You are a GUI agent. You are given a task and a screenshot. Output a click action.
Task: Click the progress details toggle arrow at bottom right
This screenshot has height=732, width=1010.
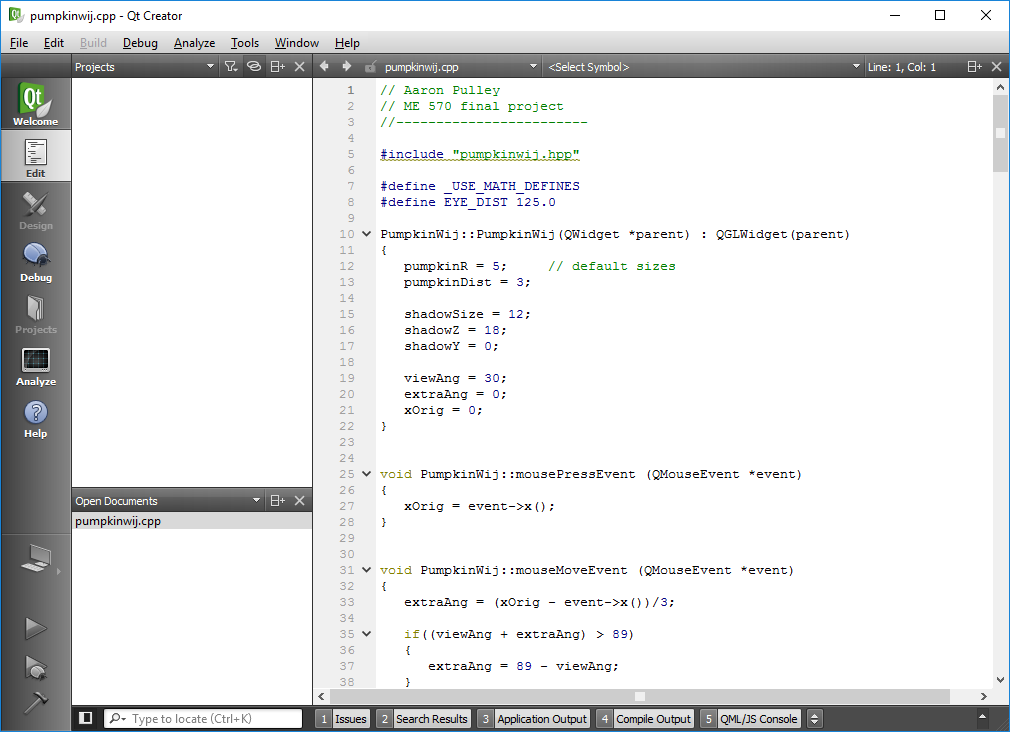click(x=982, y=717)
